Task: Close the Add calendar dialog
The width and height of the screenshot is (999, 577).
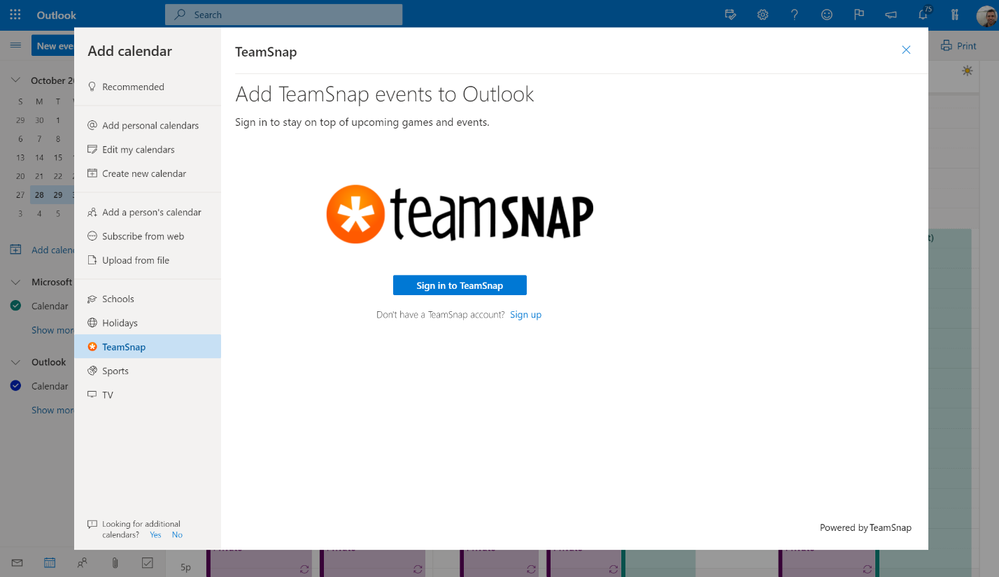Action: [x=906, y=50]
